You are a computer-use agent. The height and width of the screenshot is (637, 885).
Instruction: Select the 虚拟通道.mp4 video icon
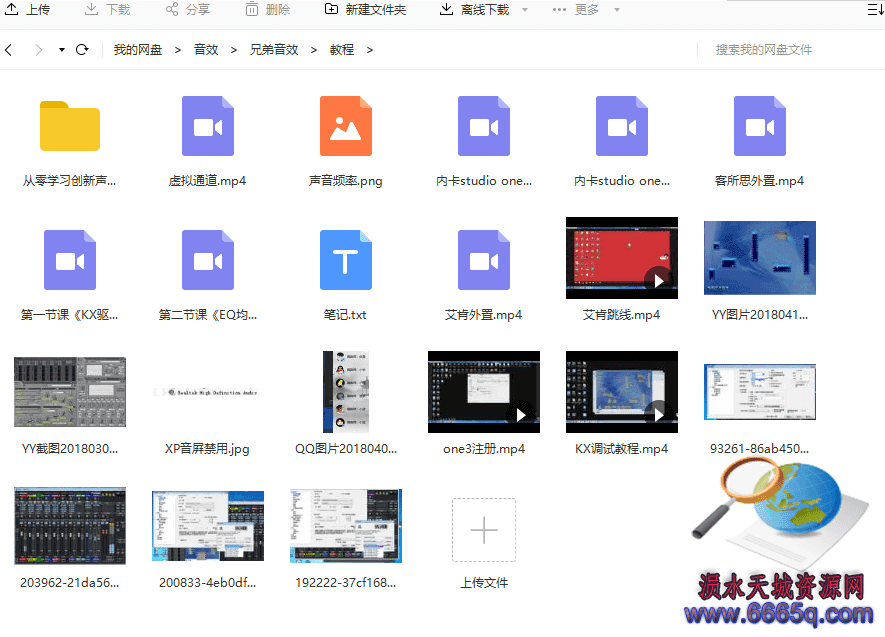tap(208, 126)
